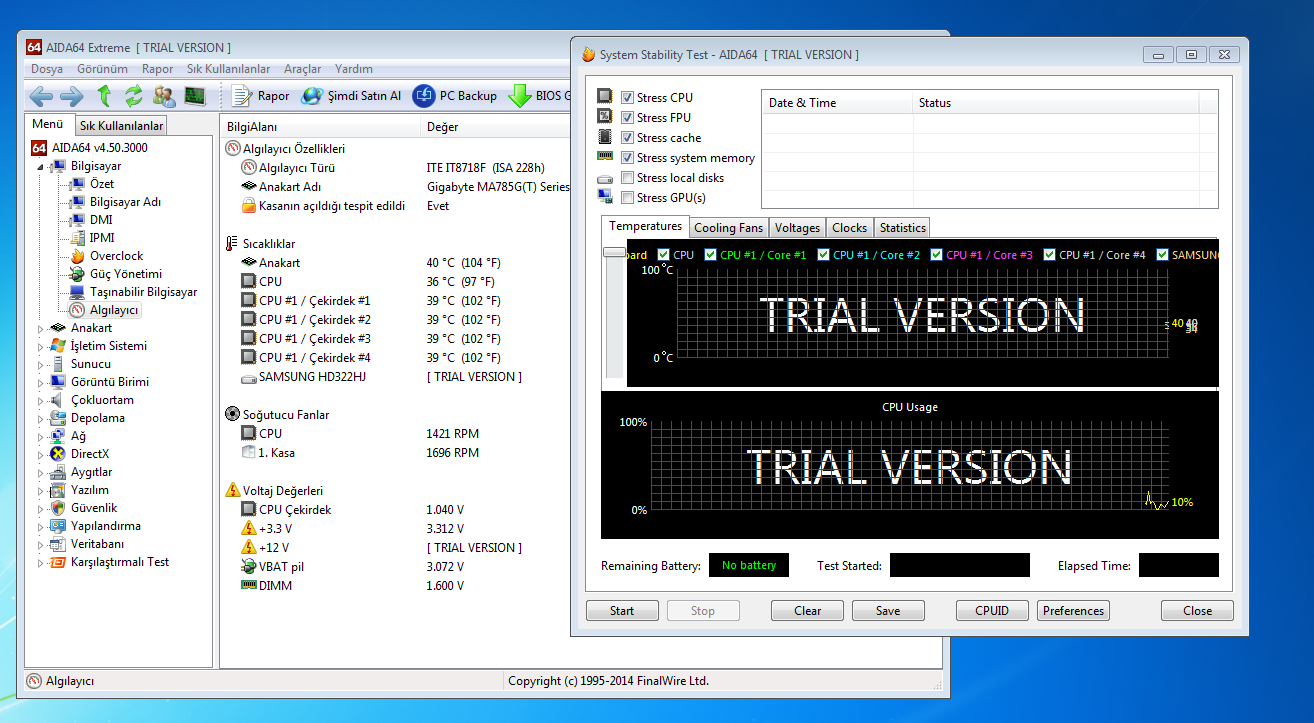Viewport: 1314px width, 723px height.
Task: Switch to Statistics tab
Action: pyautogui.click(x=903, y=228)
